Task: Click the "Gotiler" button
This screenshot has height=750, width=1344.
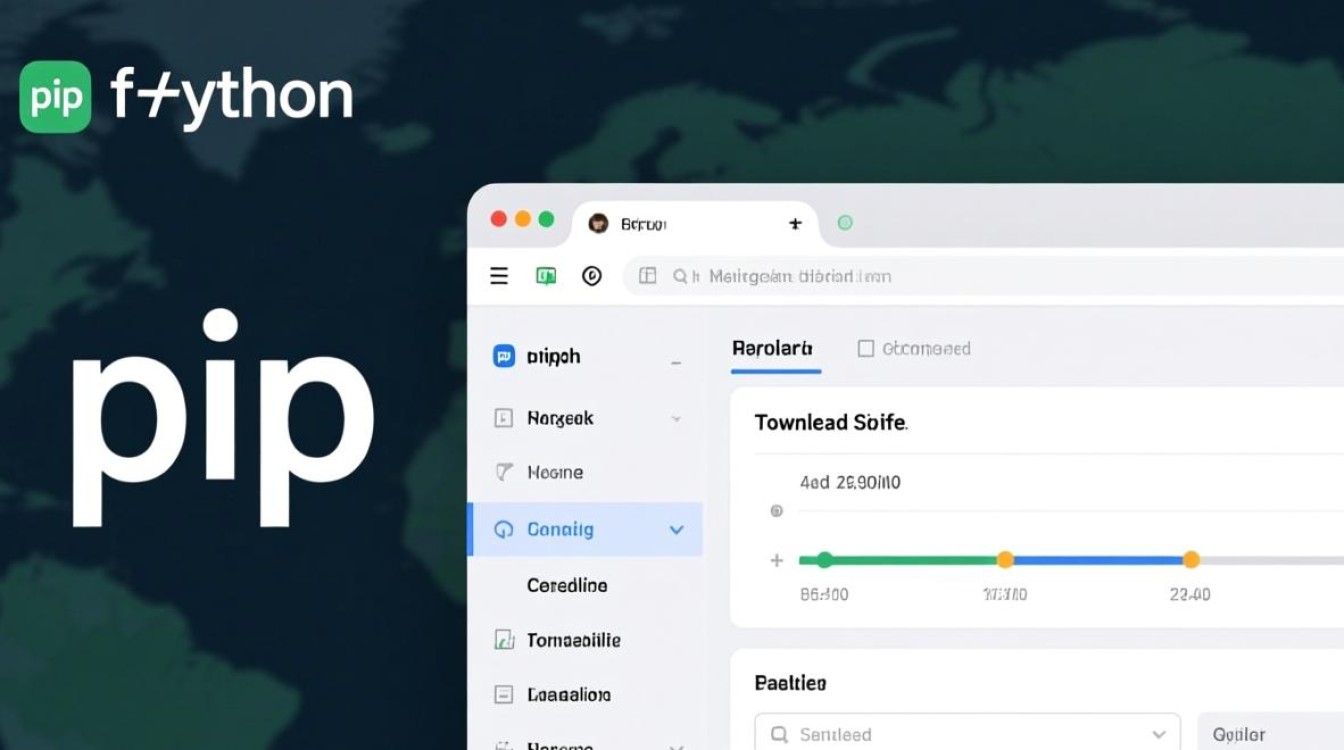Action: tap(1239, 735)
